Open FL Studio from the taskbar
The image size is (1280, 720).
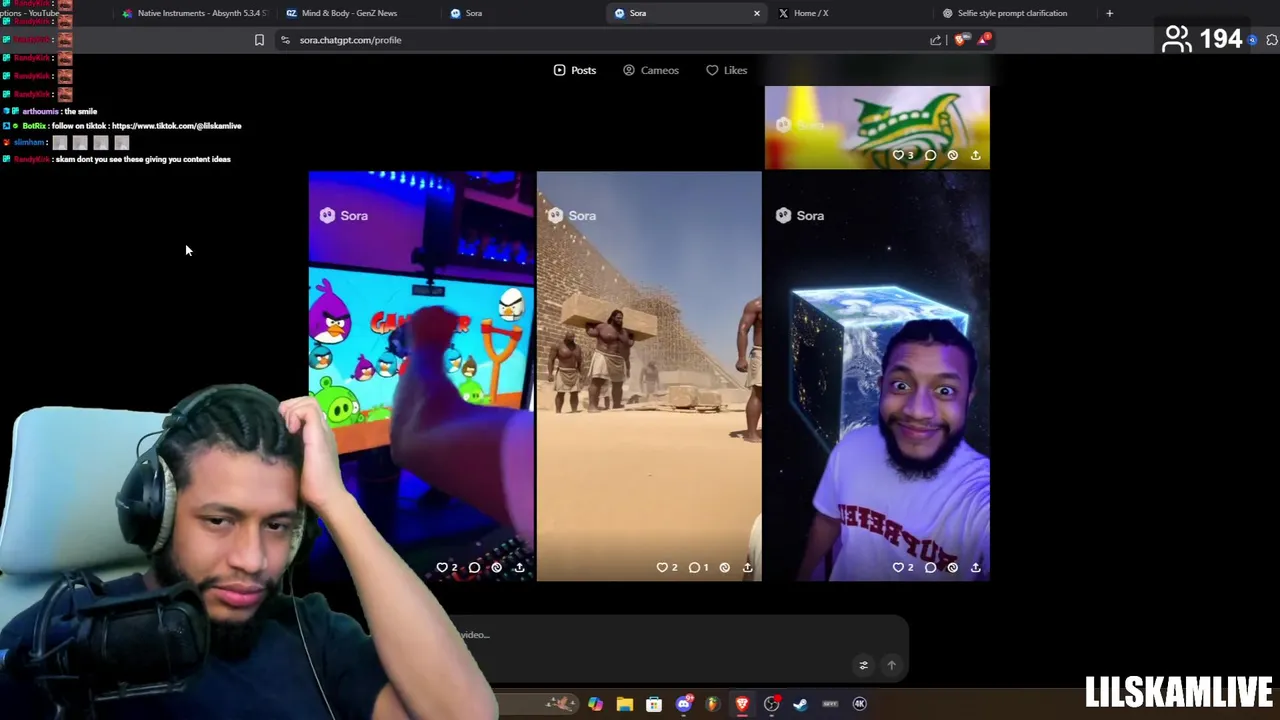coord(713,704)
